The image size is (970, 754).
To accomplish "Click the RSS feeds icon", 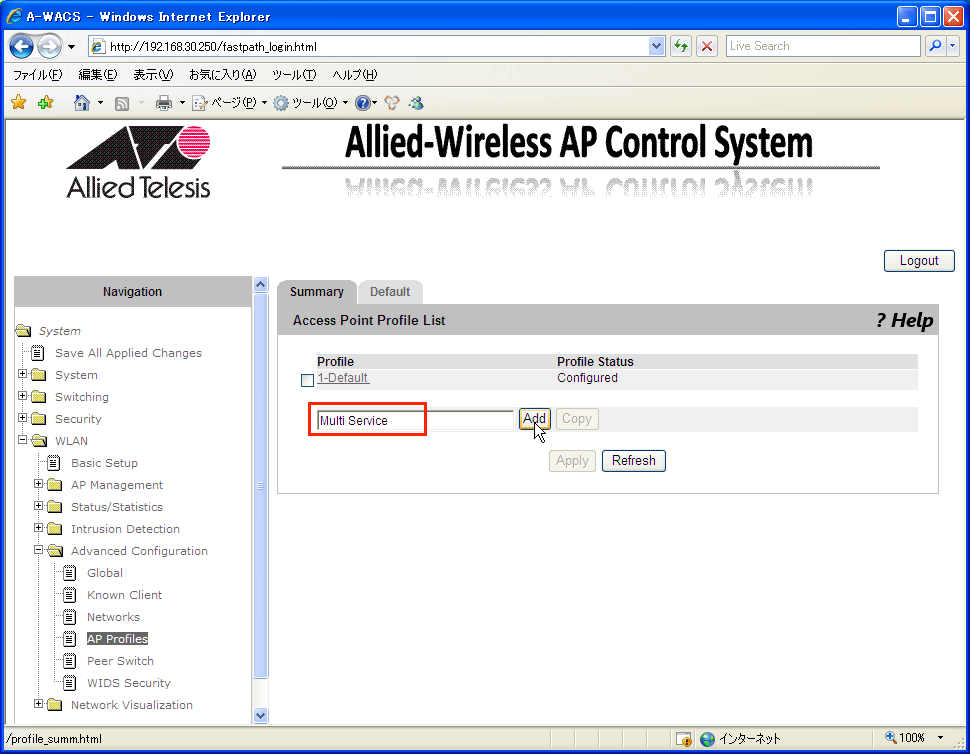I will (122, 103).
